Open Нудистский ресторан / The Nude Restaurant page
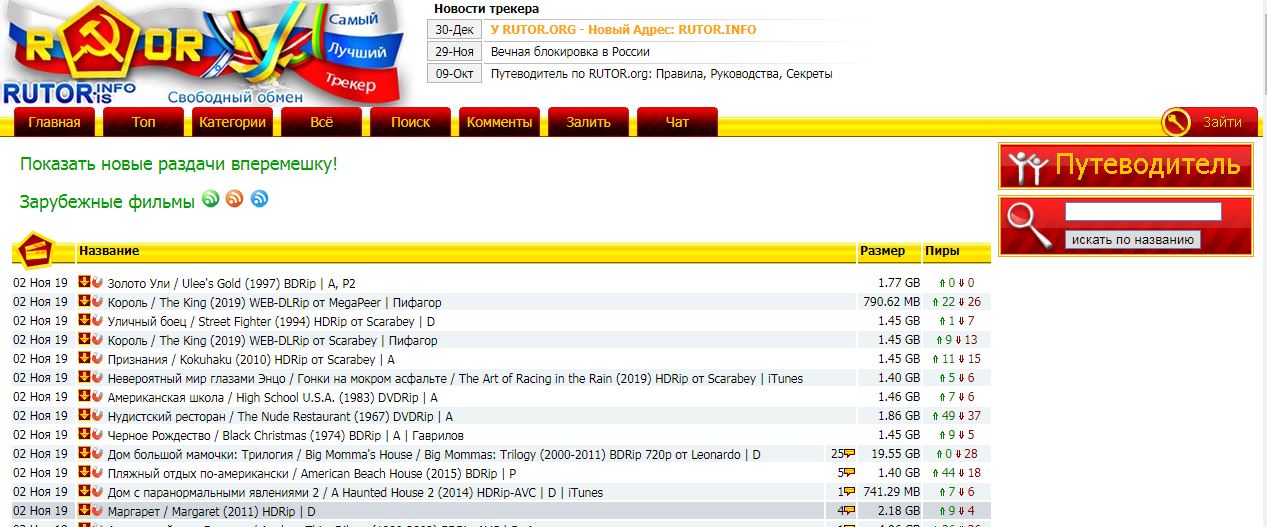This screenshot has height=527, width=1267. tap(280, 416)
